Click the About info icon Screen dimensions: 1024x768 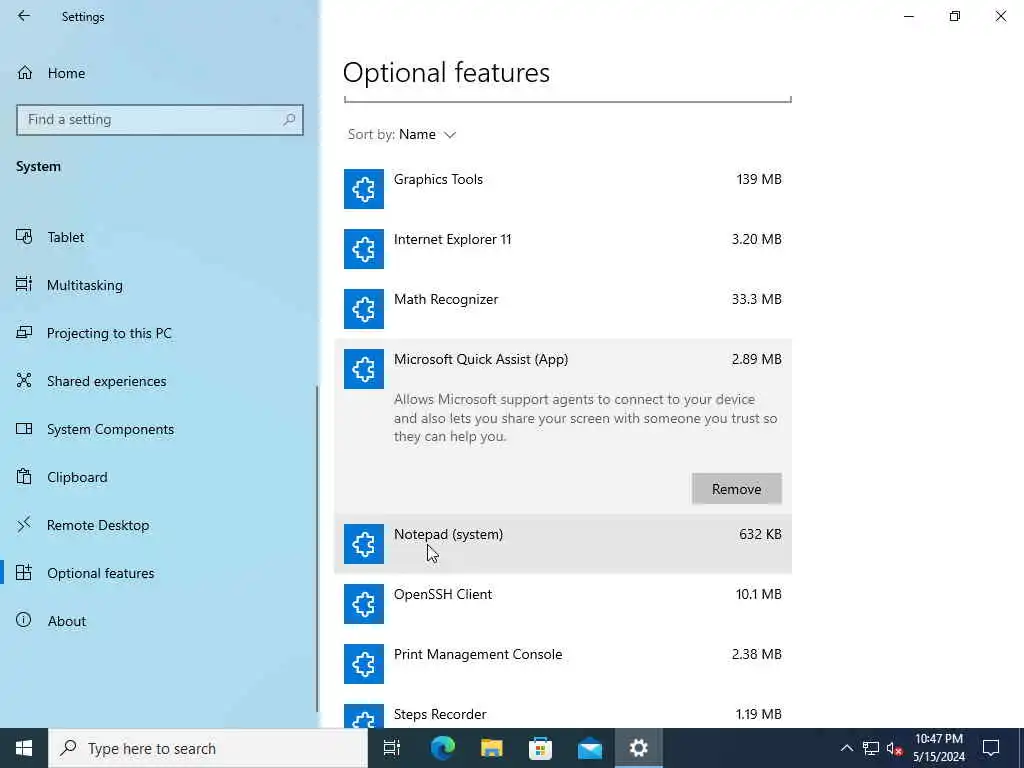[24, 620]
